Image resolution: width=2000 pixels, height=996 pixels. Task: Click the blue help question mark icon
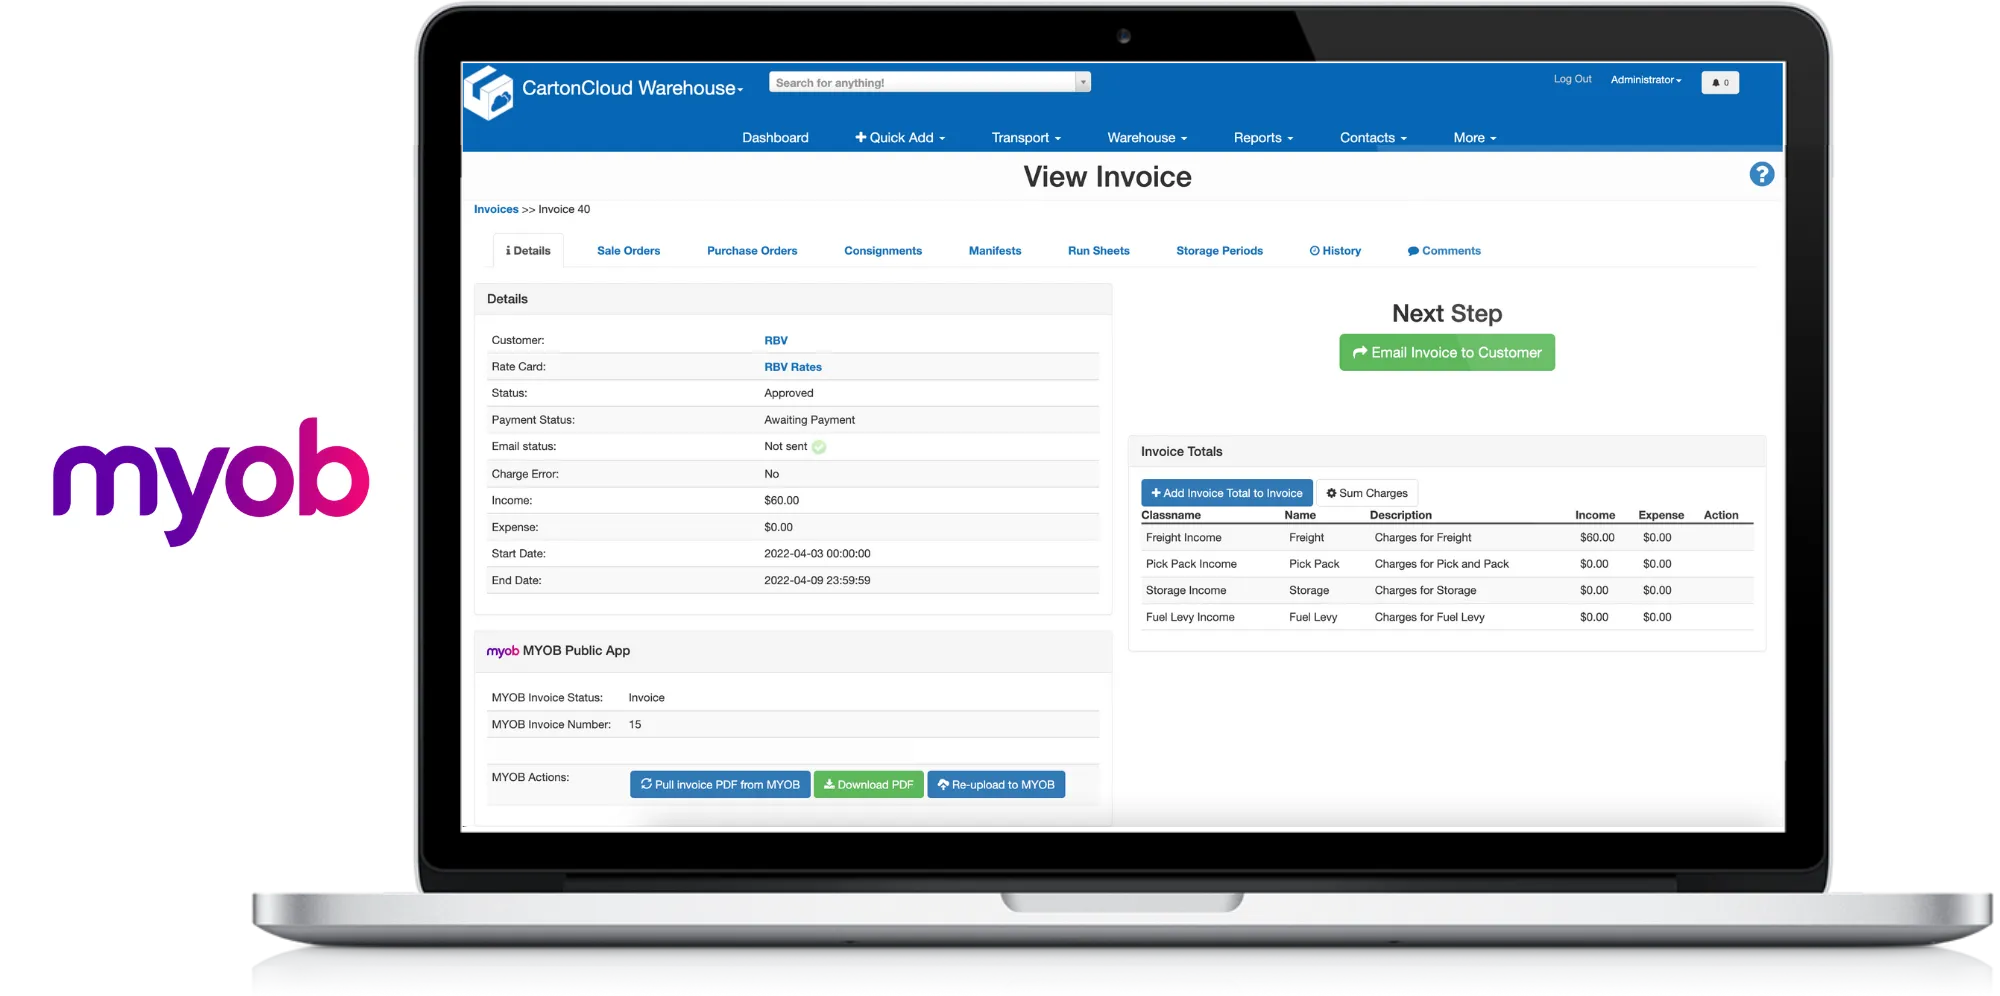pyautogui.click(x=1762, y=174)
